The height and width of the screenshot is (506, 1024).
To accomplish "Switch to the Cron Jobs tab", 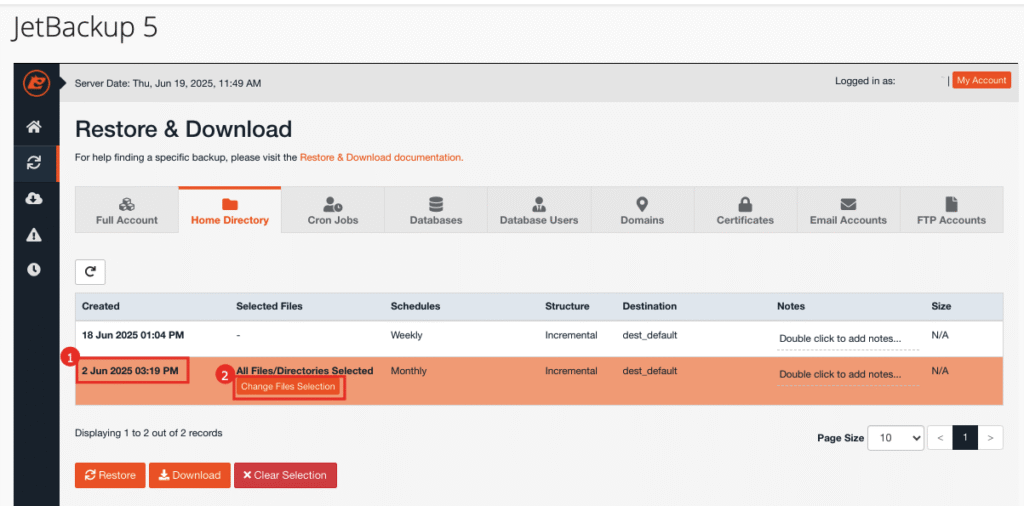I will 333,210.
